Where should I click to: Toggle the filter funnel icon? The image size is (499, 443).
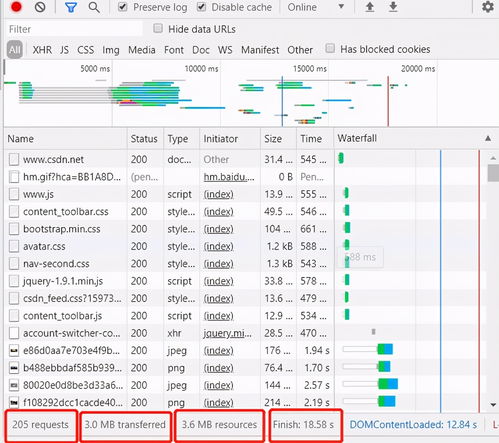pos(71,7)
